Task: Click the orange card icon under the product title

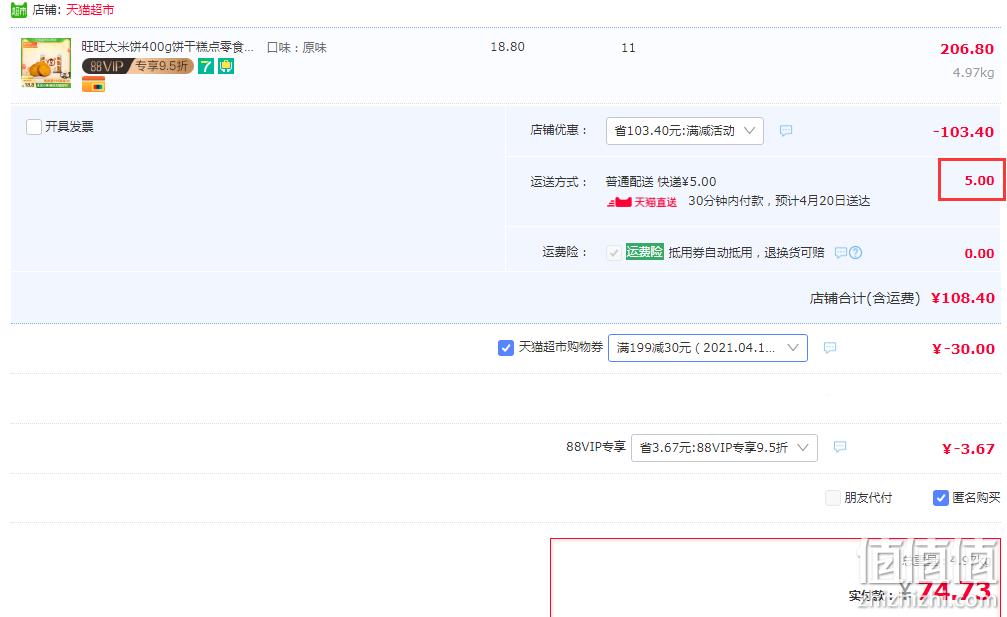Action: (x=93, y=84)
